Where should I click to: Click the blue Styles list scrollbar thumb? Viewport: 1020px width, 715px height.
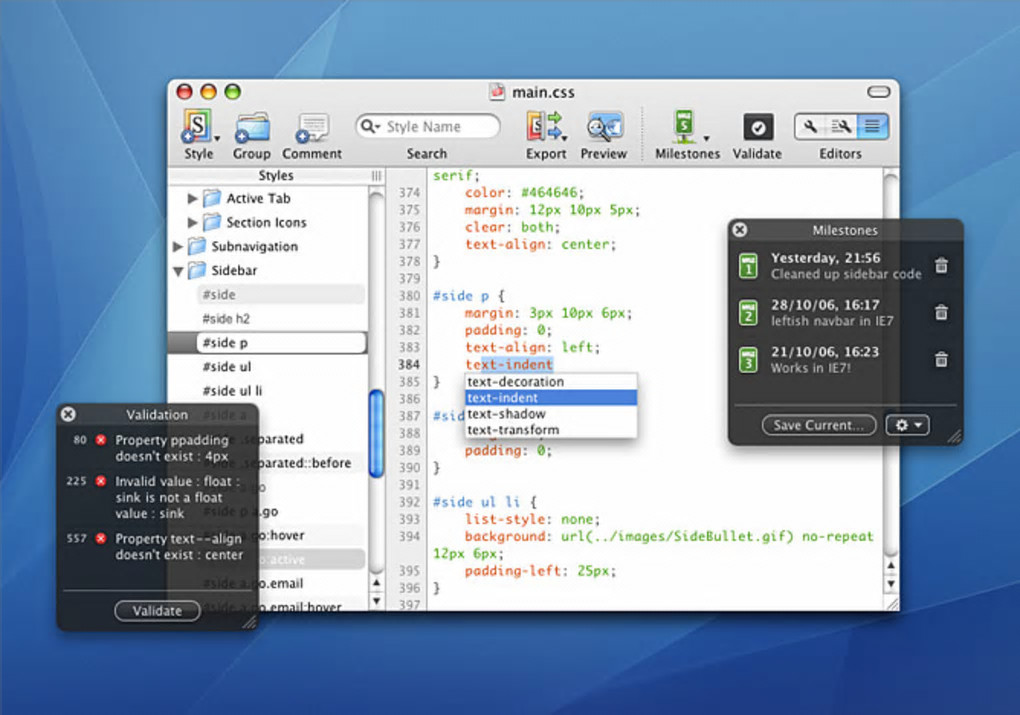coord(376,432)
